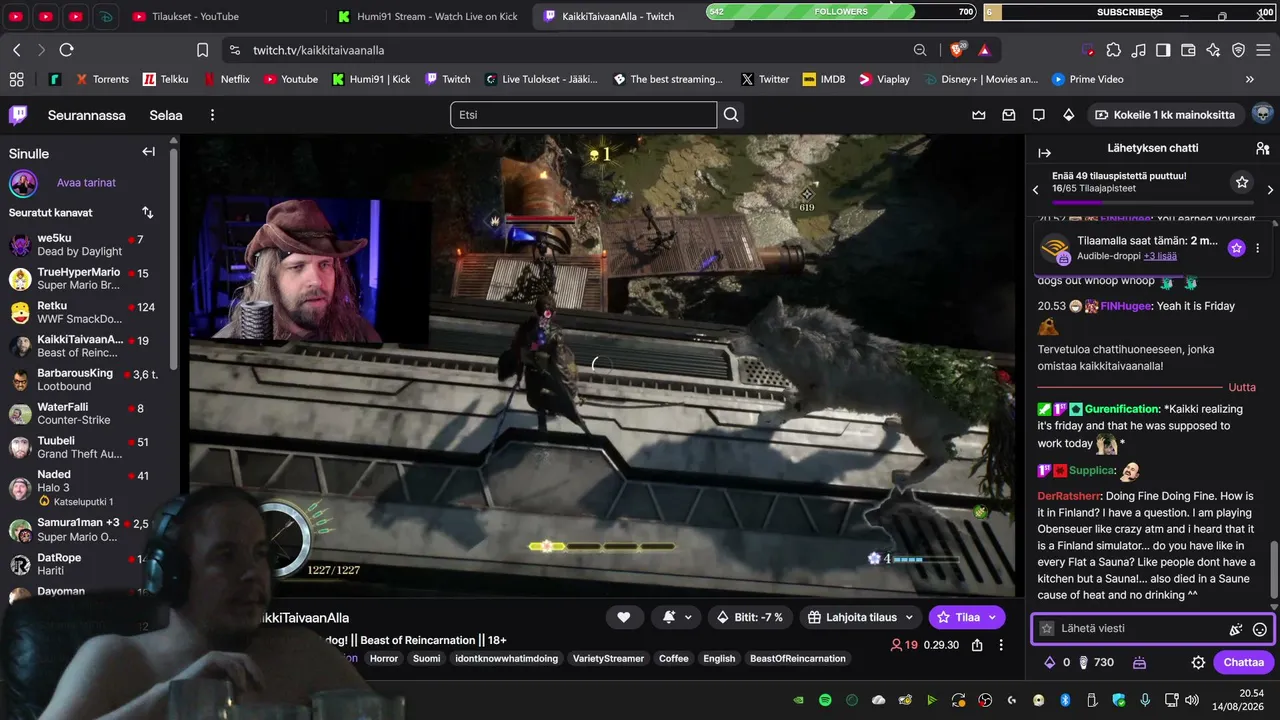
Task: Open notification bell dropdown for channel
Action: pos(675,617)
